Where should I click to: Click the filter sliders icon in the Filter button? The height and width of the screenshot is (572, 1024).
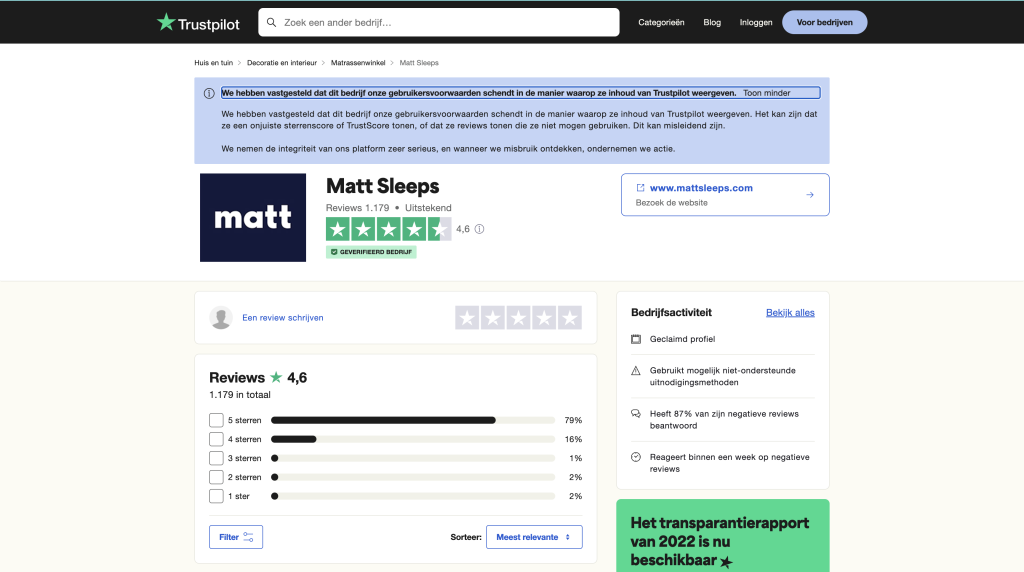point(248,537)
